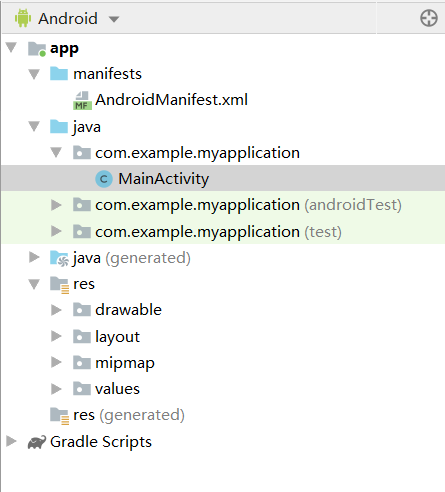Click the Gradle elephant icon

[x=37, y=442]
